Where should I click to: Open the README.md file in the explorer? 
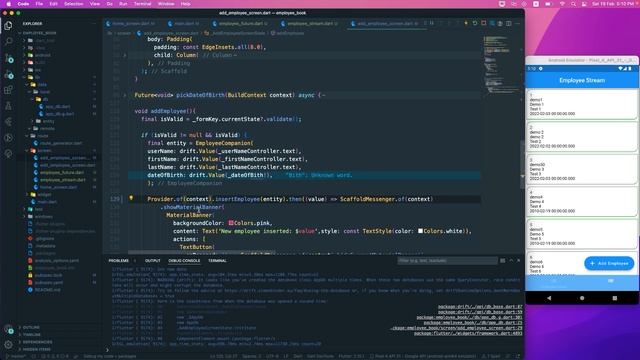pos(47,290)
